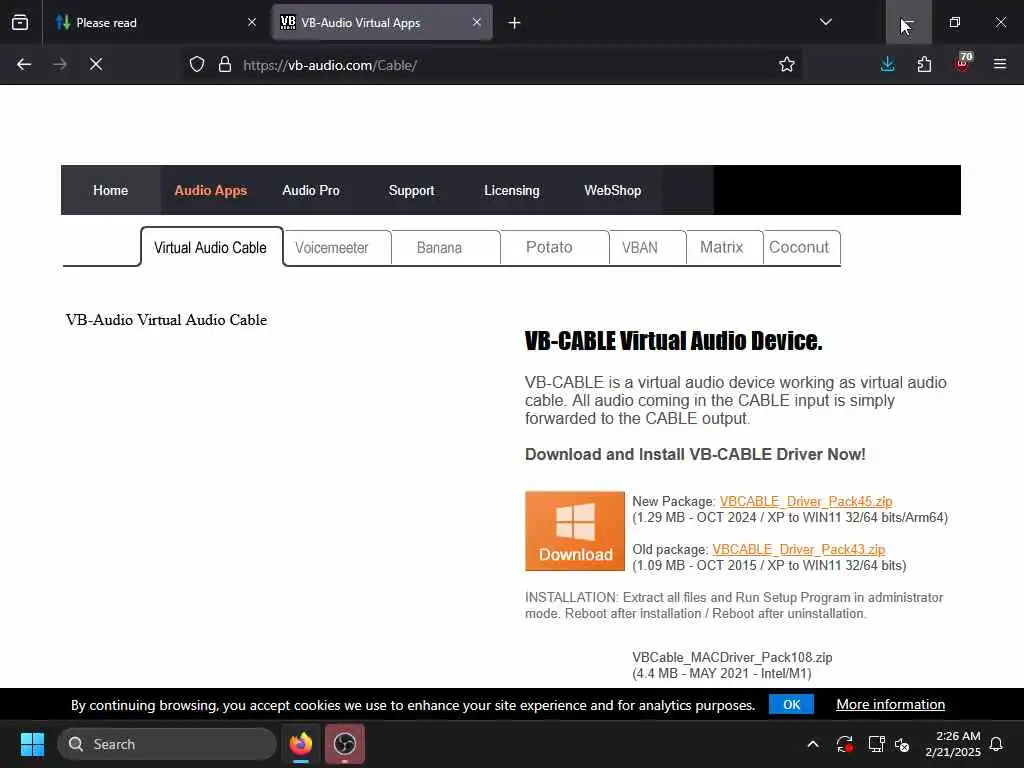The width and height of the screenshot is (1024, 768).
Task: Switch to Banana tab
Action: (440, 248)
